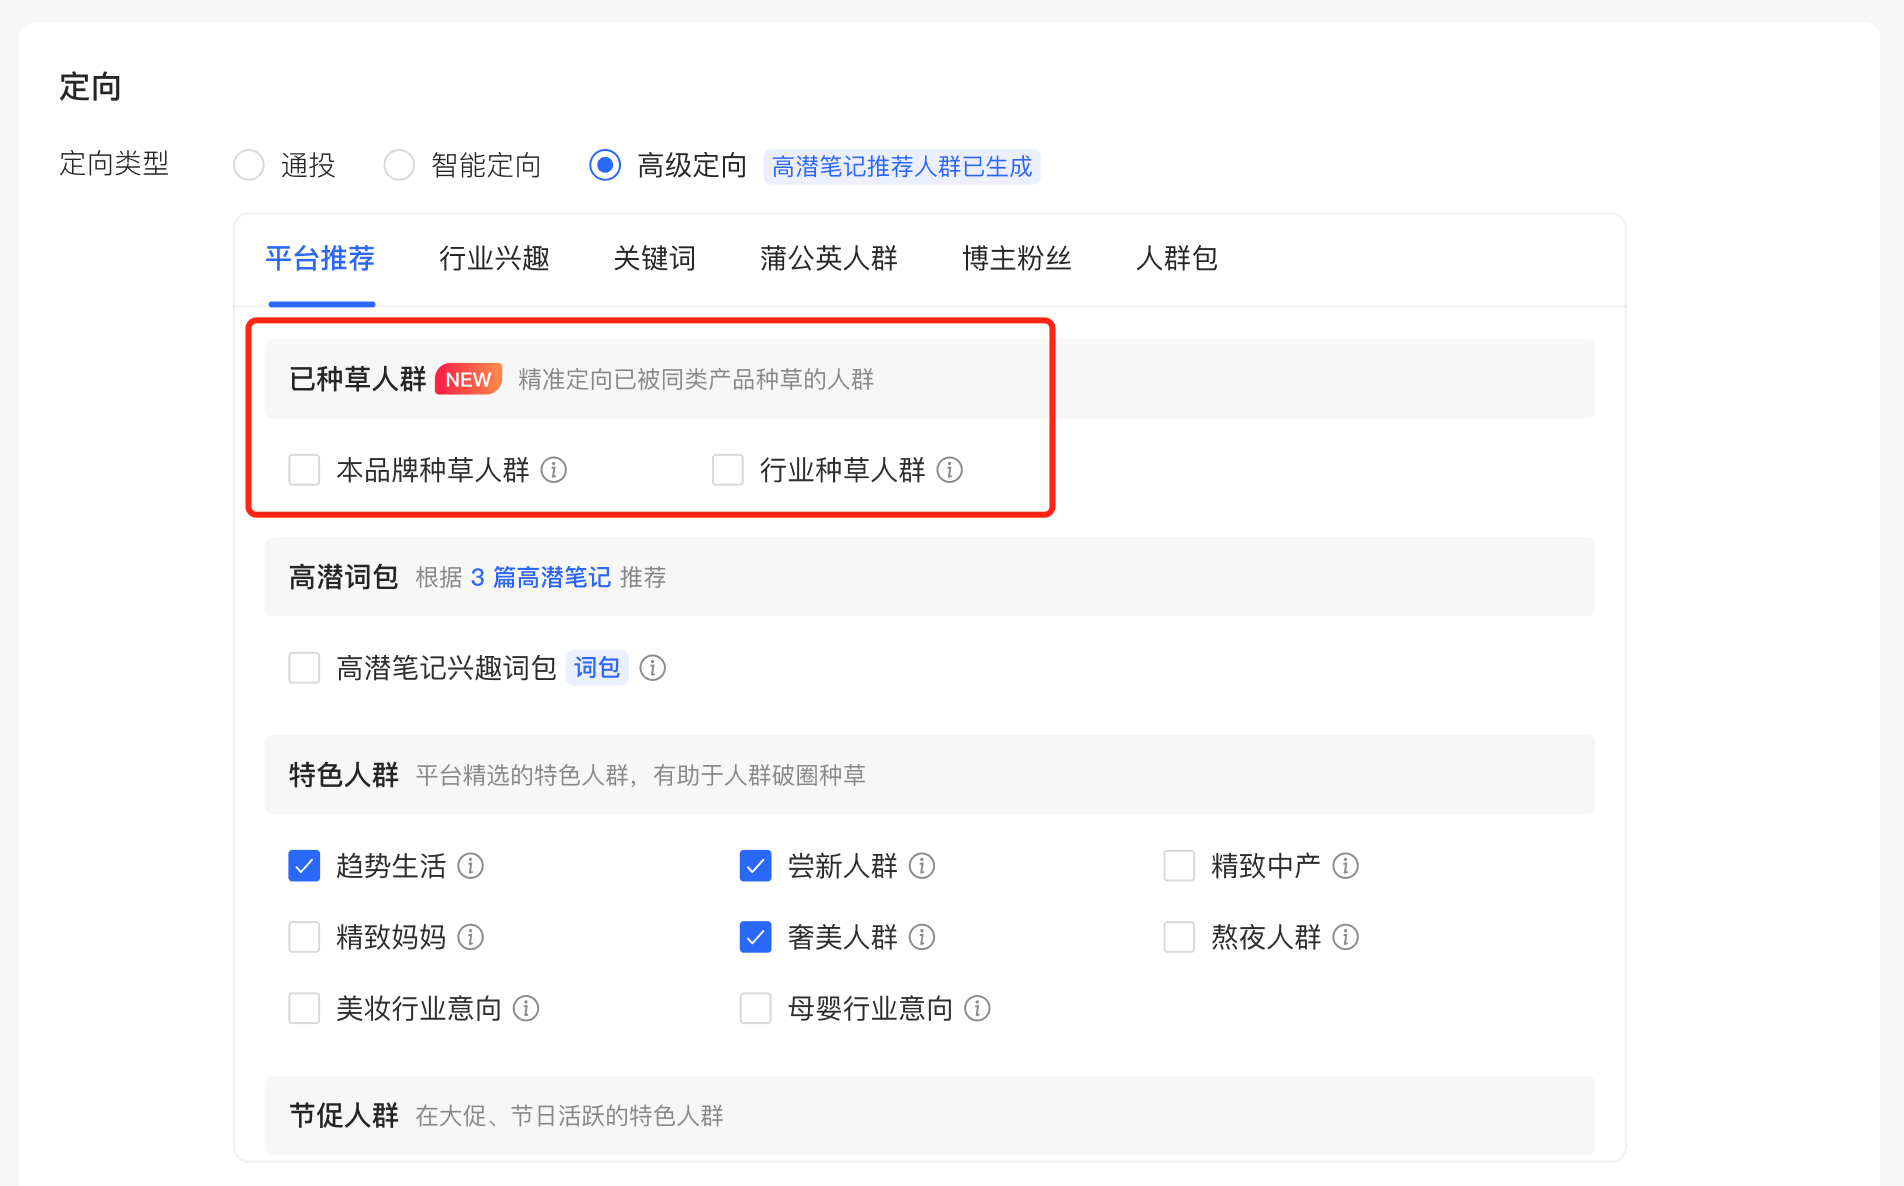Screen dimensions: 1904x1186
Task: Open info icon next to 行业种草人群
Action: point(950,470)
